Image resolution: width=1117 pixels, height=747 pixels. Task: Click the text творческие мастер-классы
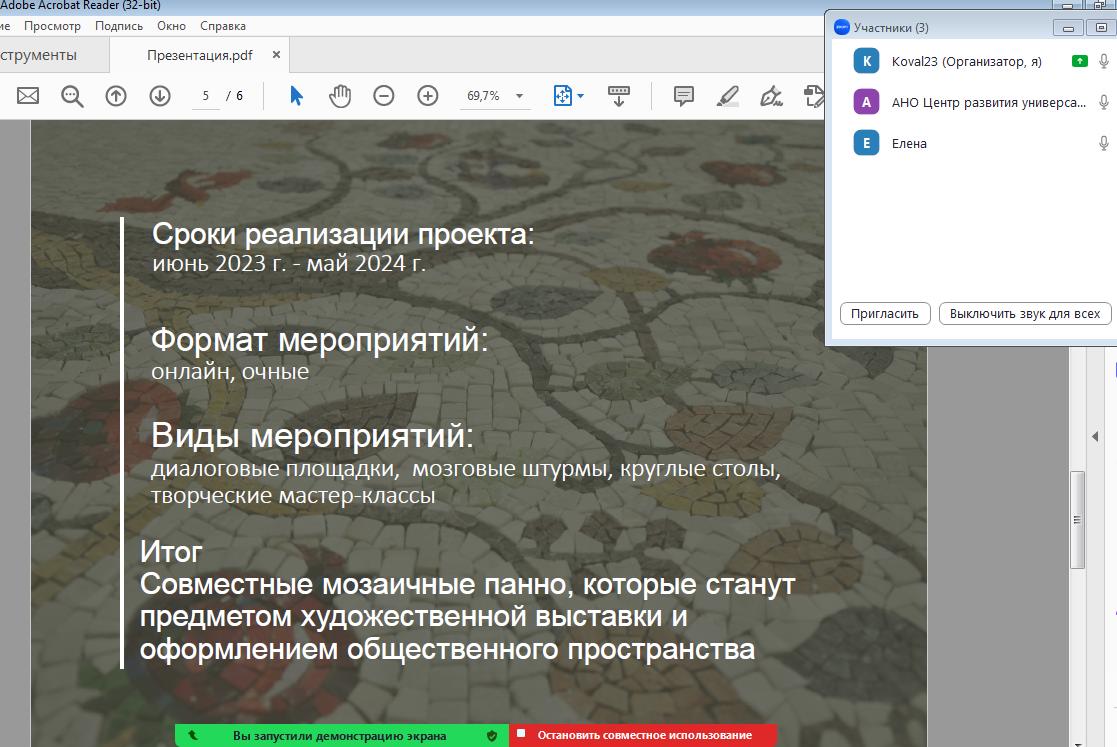coord(293,496)
